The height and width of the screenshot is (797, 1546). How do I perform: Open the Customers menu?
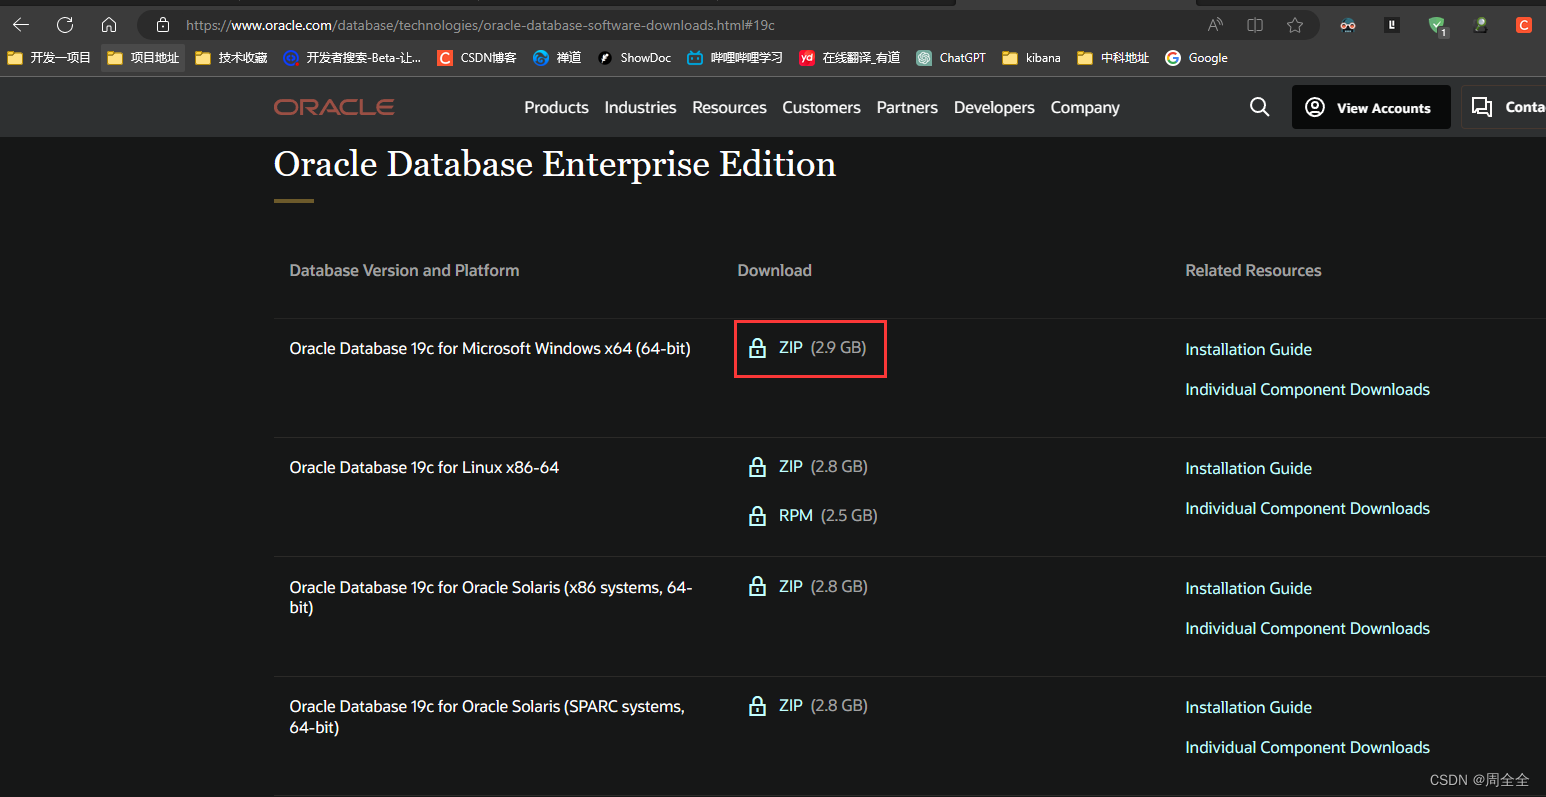(821, 107)
